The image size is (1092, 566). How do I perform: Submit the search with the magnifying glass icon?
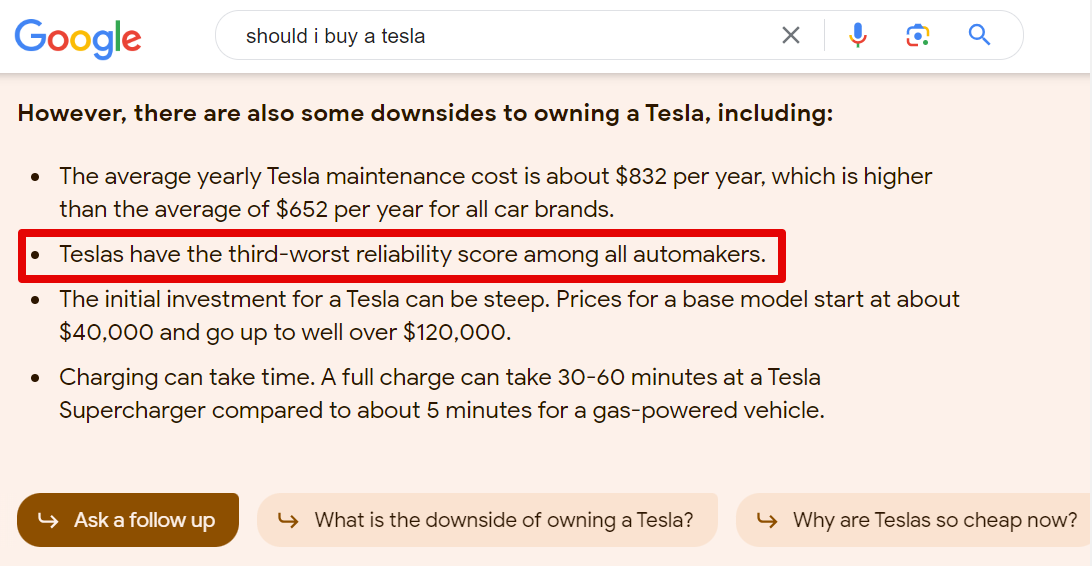tap(979, 35)
